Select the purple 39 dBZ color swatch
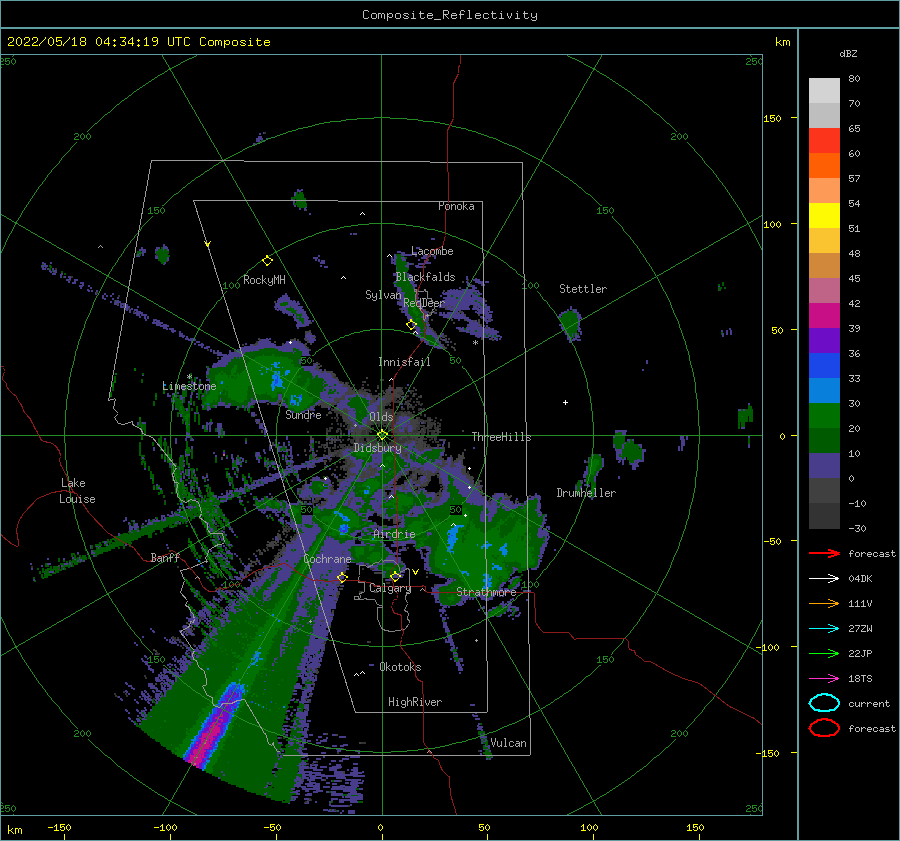The height and width of the screenshot is (841, 900). click(824, 341)
